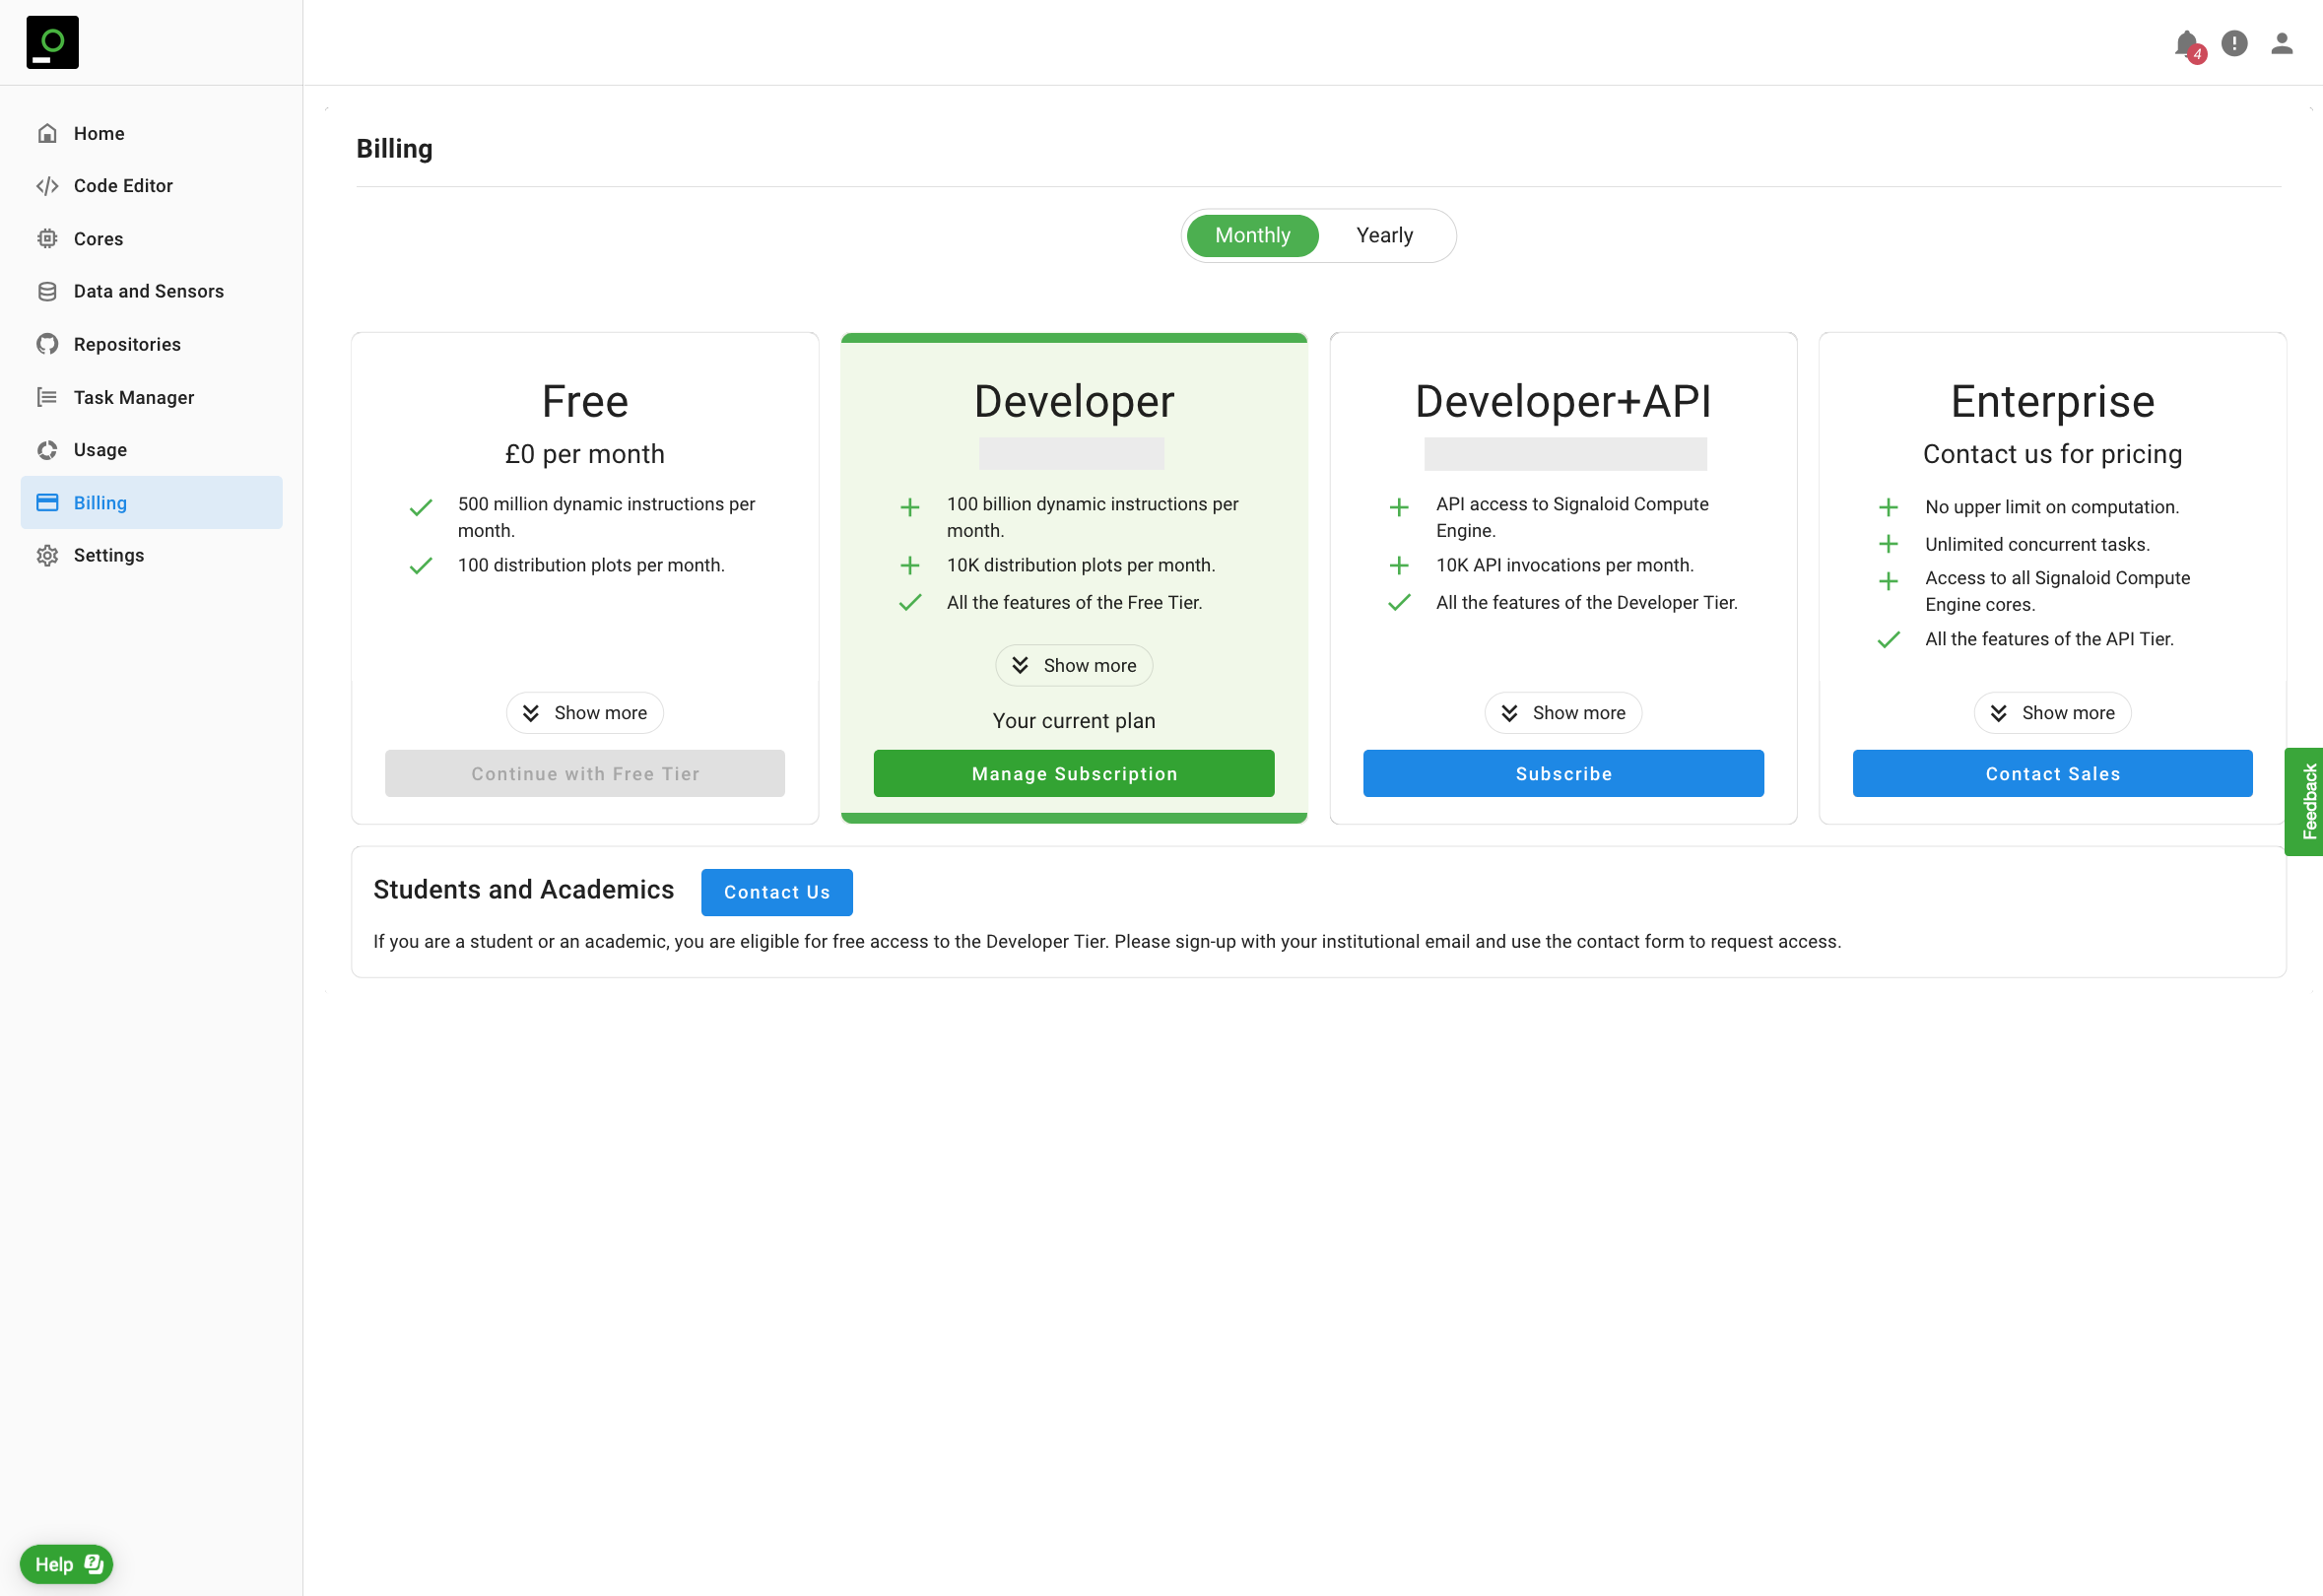Expand Show more on Enterprise plan
Screen dimensions: 2323x1596
(x=2052, y=713)
